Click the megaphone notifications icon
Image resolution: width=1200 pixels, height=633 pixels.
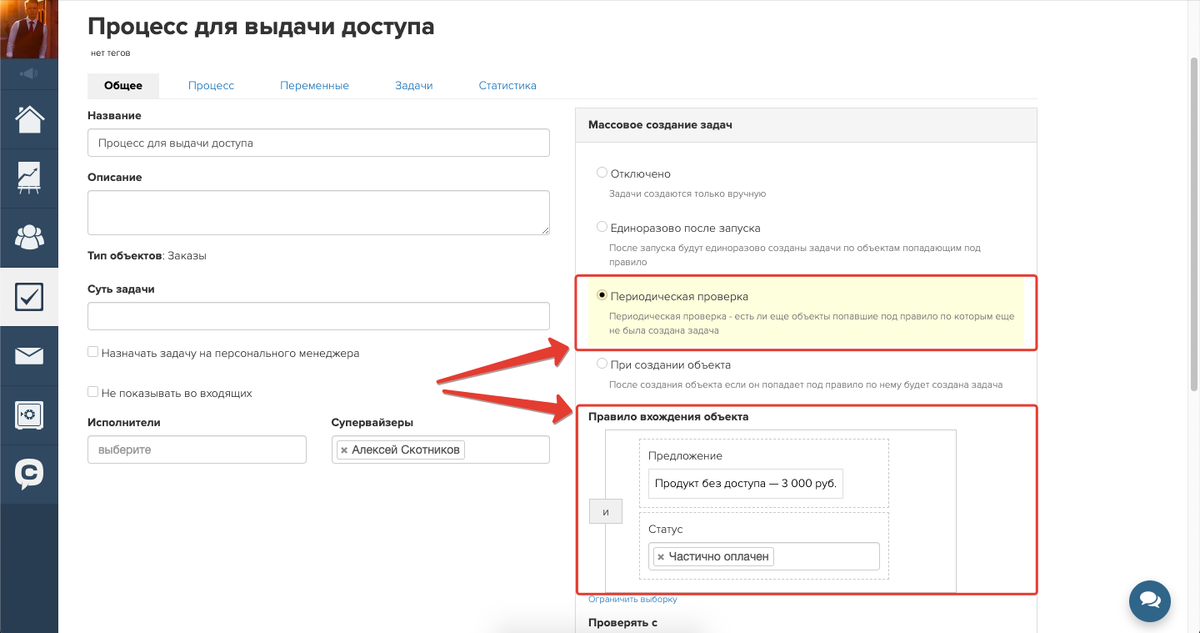click(x=29, y=73)
